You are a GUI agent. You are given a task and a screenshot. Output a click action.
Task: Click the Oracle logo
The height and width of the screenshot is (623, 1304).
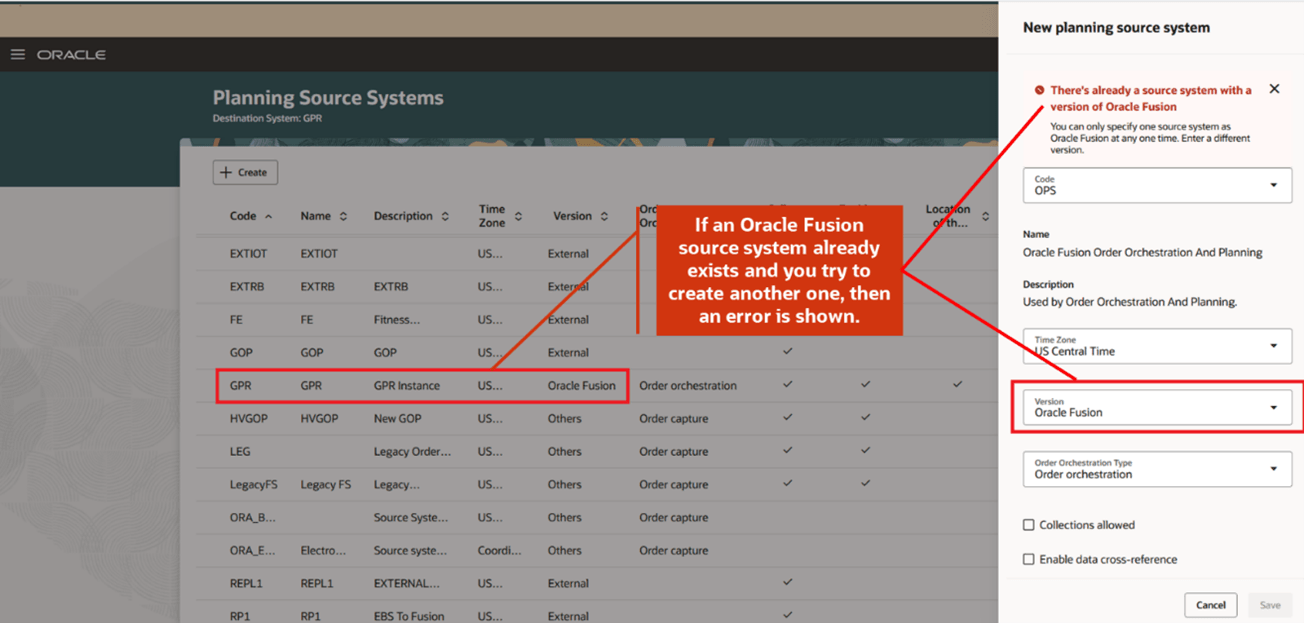coord(71,55)
